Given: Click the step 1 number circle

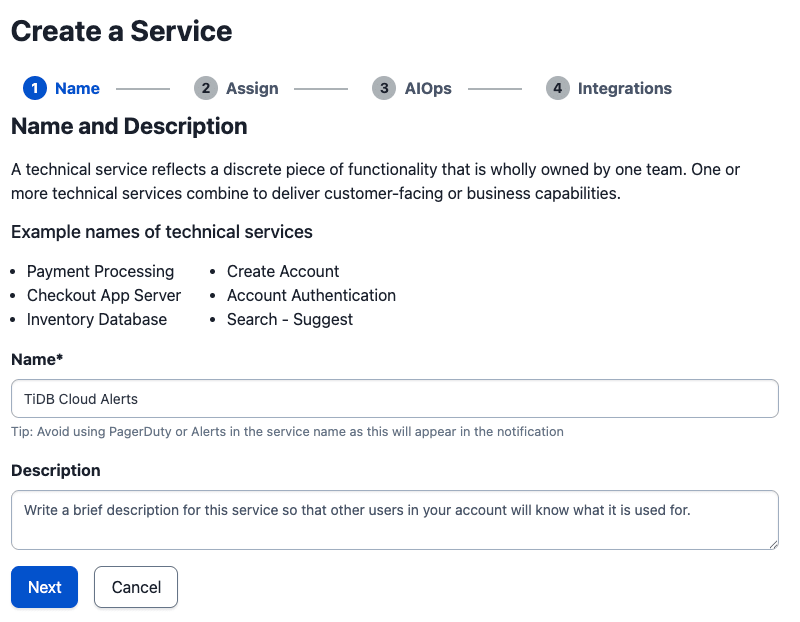Looking at the screenshot, I should 34,88.
